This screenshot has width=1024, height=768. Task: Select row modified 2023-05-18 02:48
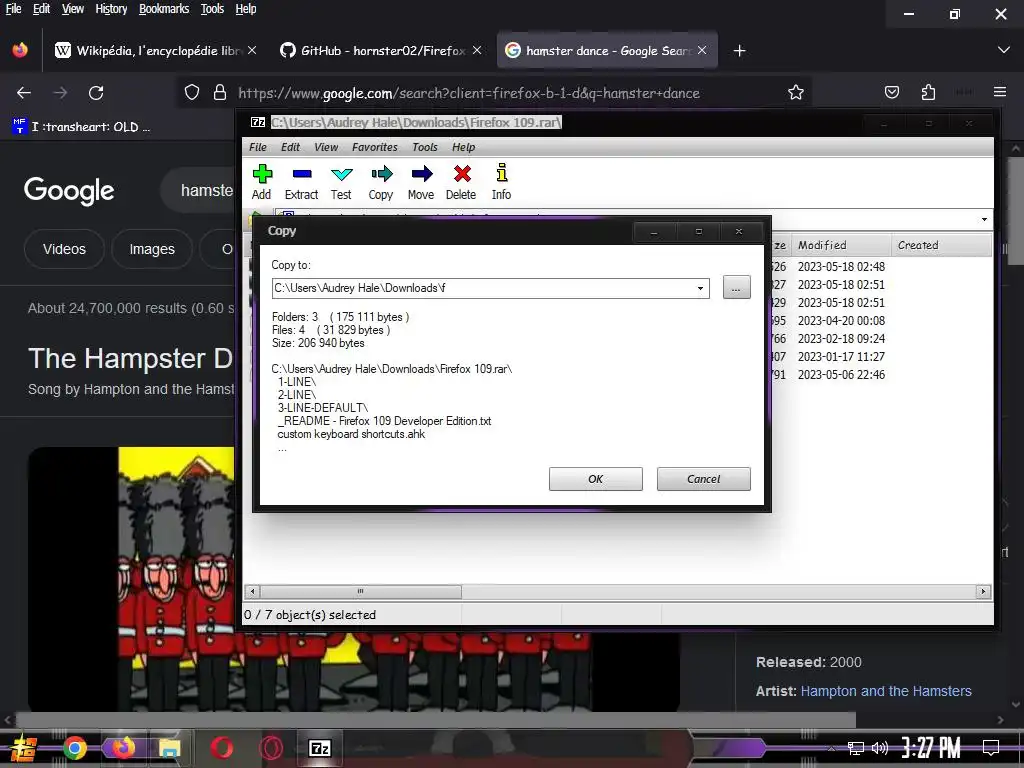click(x=841, y=266)
